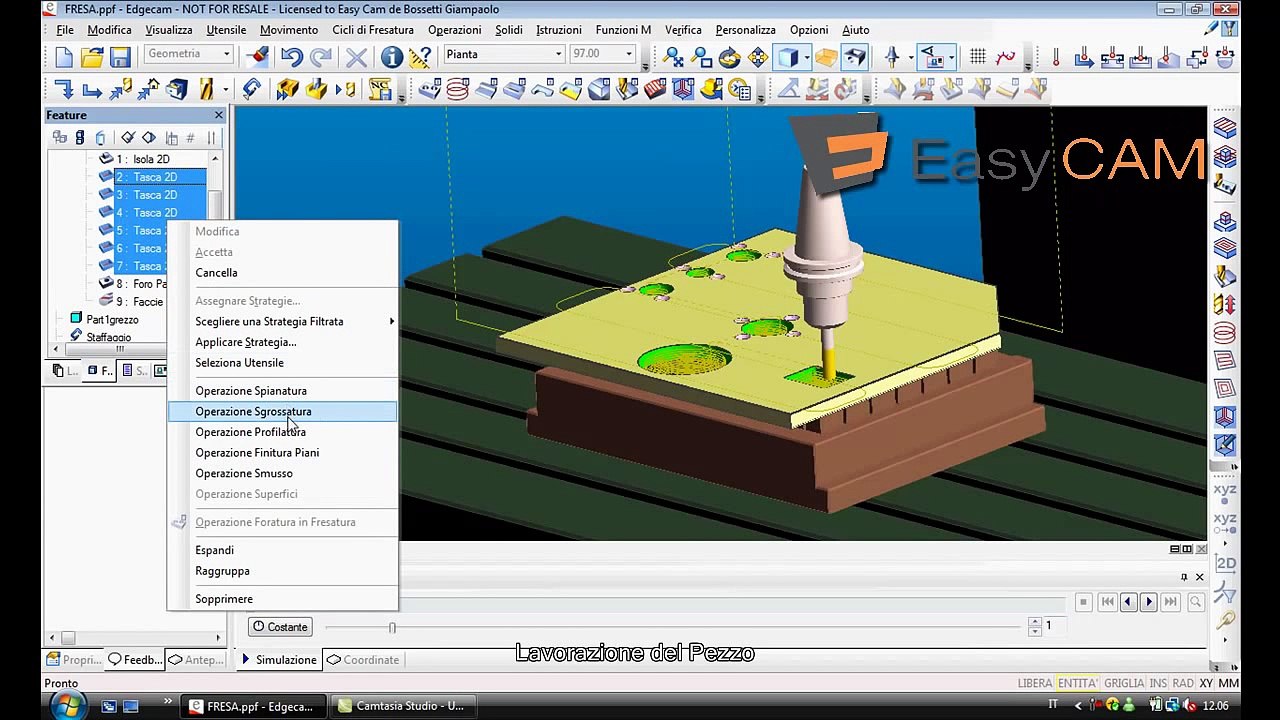
Task: Click Seleziona Utensile entry
Action: [282, 363]
